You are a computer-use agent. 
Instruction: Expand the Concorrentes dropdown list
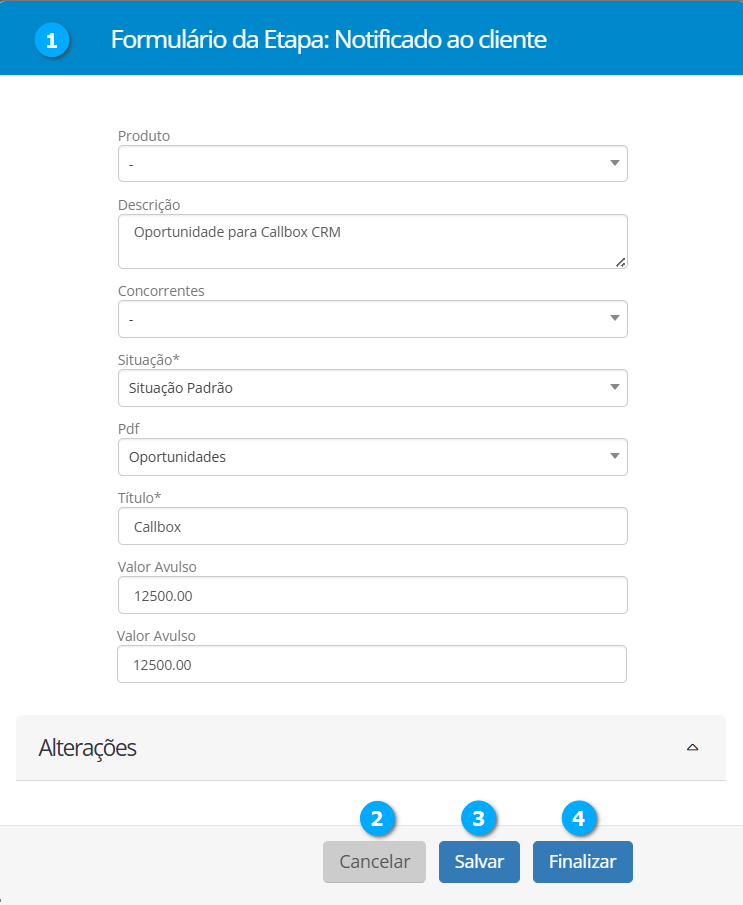(372, 319)
